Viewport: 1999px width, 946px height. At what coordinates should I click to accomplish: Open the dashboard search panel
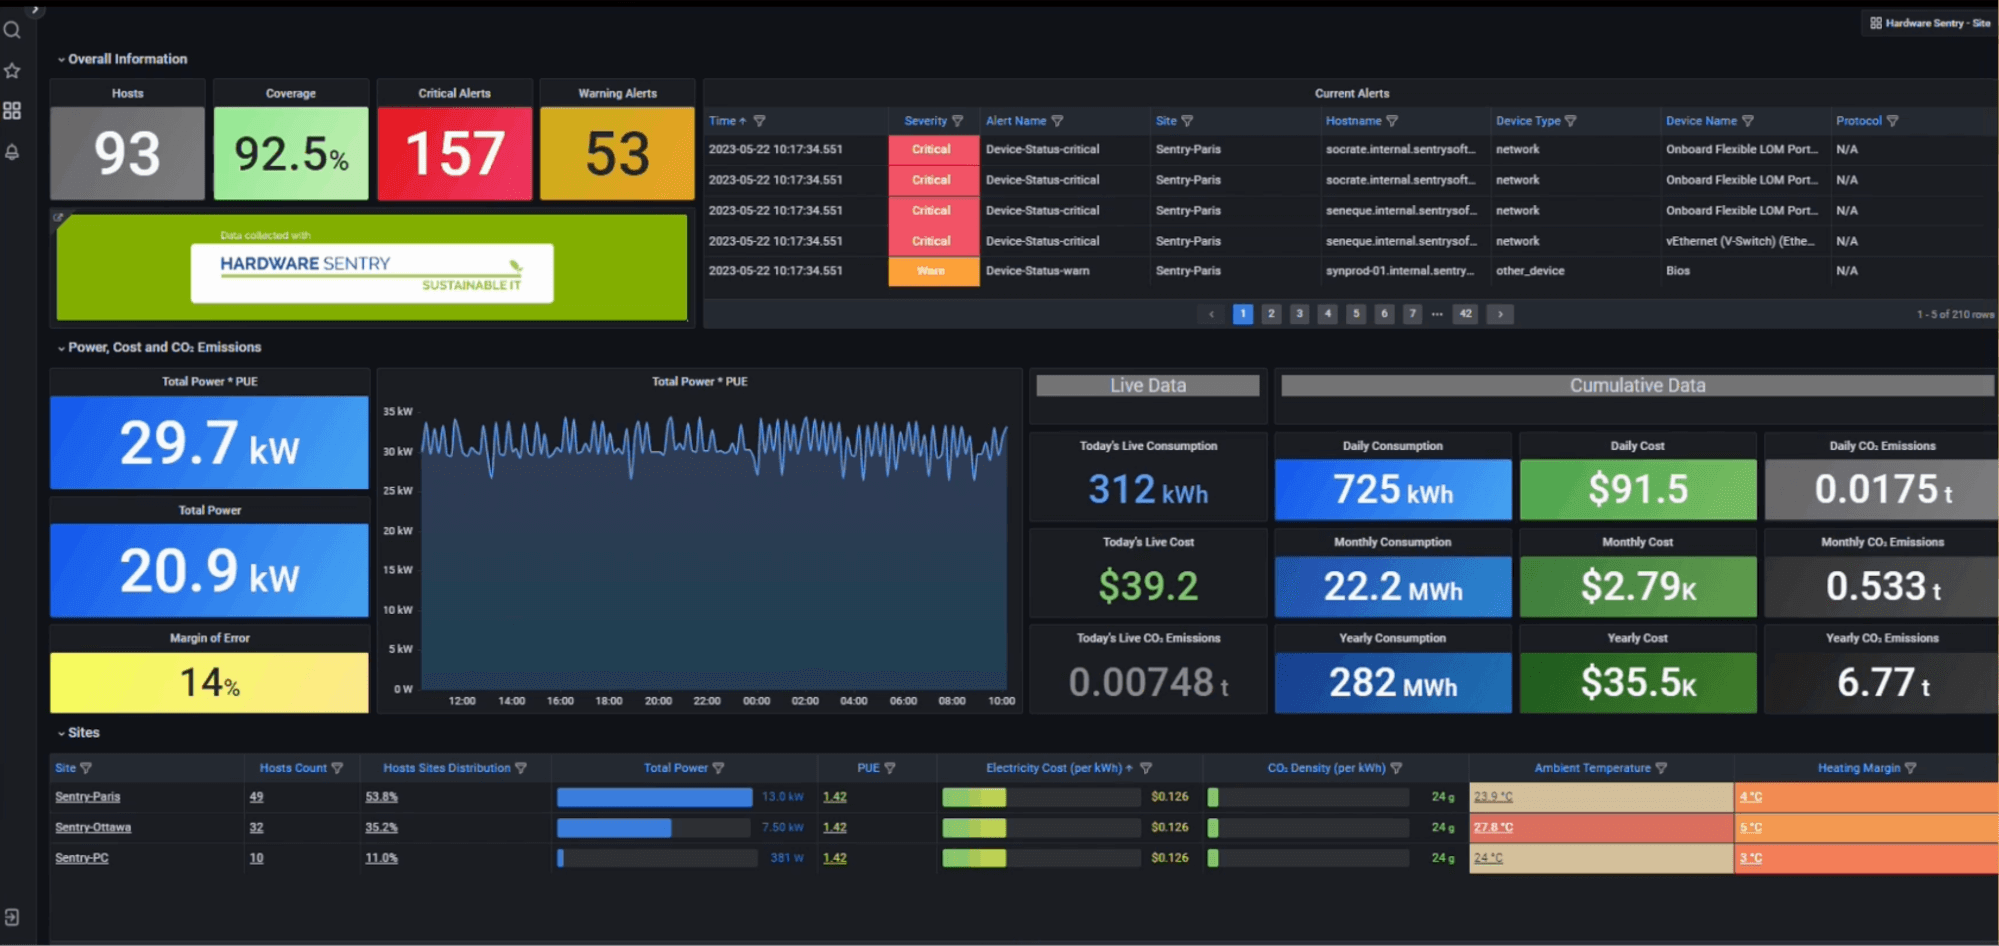click(x=13, y=30)
